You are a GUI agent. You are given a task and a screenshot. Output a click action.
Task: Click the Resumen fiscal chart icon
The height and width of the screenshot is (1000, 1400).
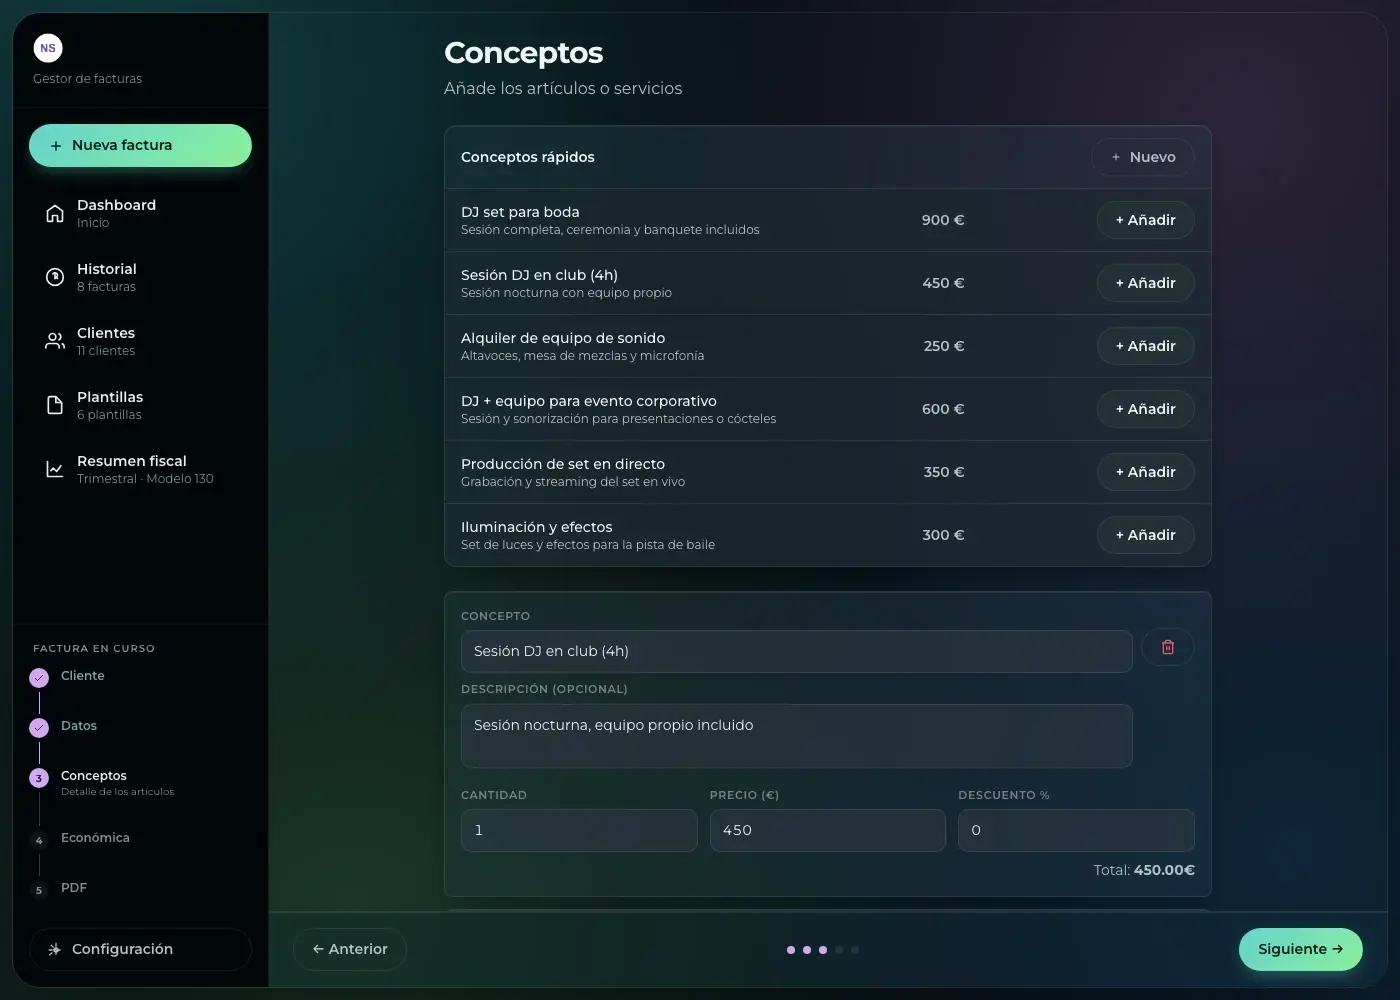55,469
